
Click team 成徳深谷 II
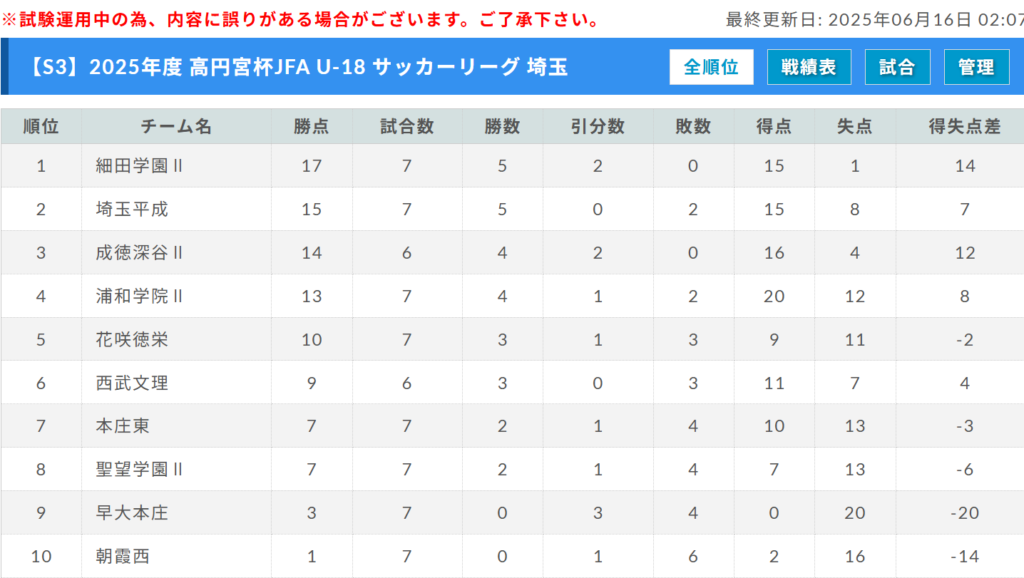(x=139, y=253)
